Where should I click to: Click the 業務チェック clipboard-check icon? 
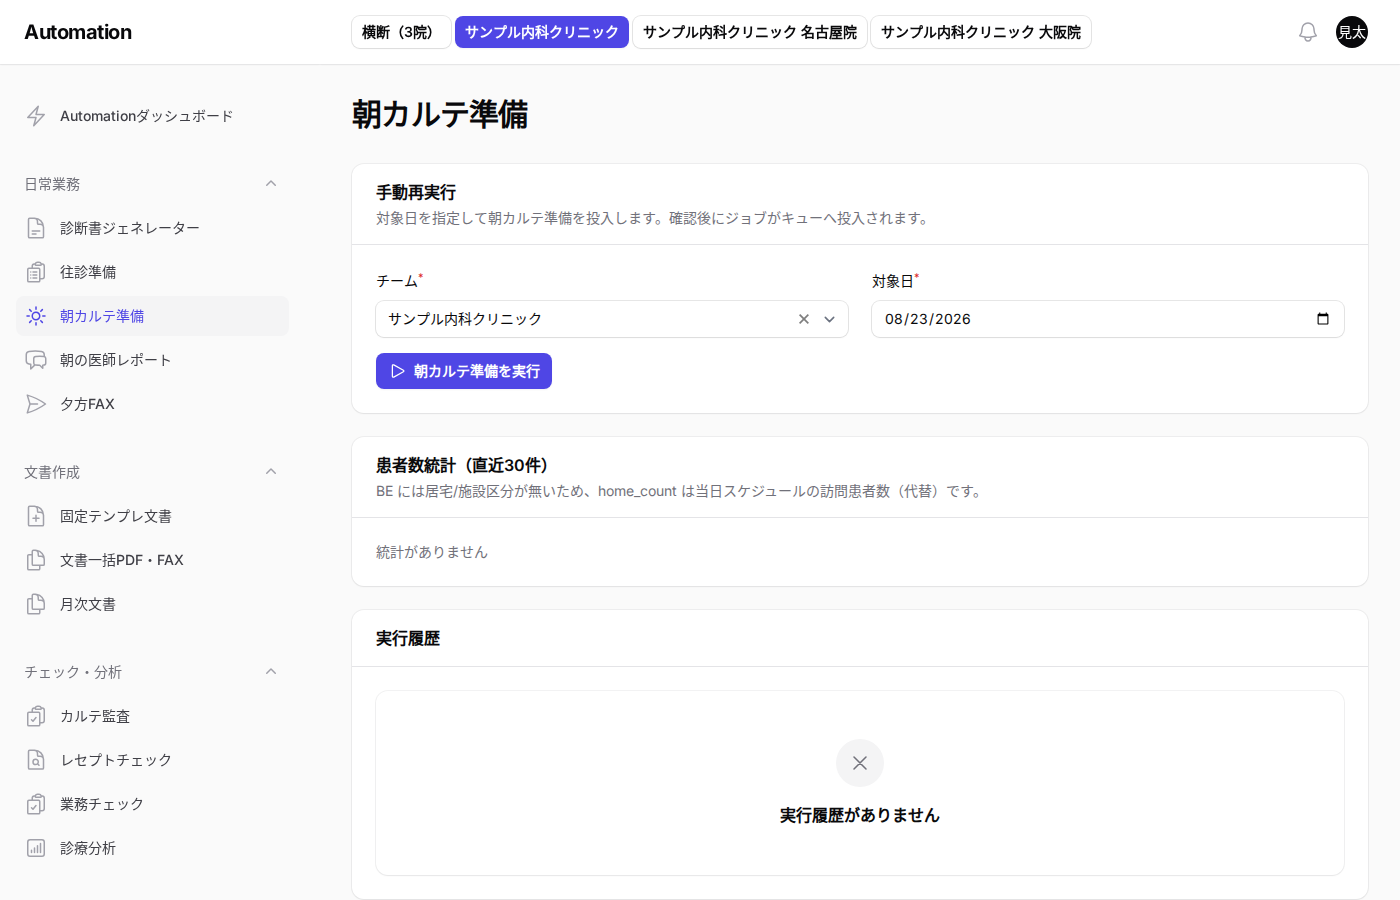36,804
